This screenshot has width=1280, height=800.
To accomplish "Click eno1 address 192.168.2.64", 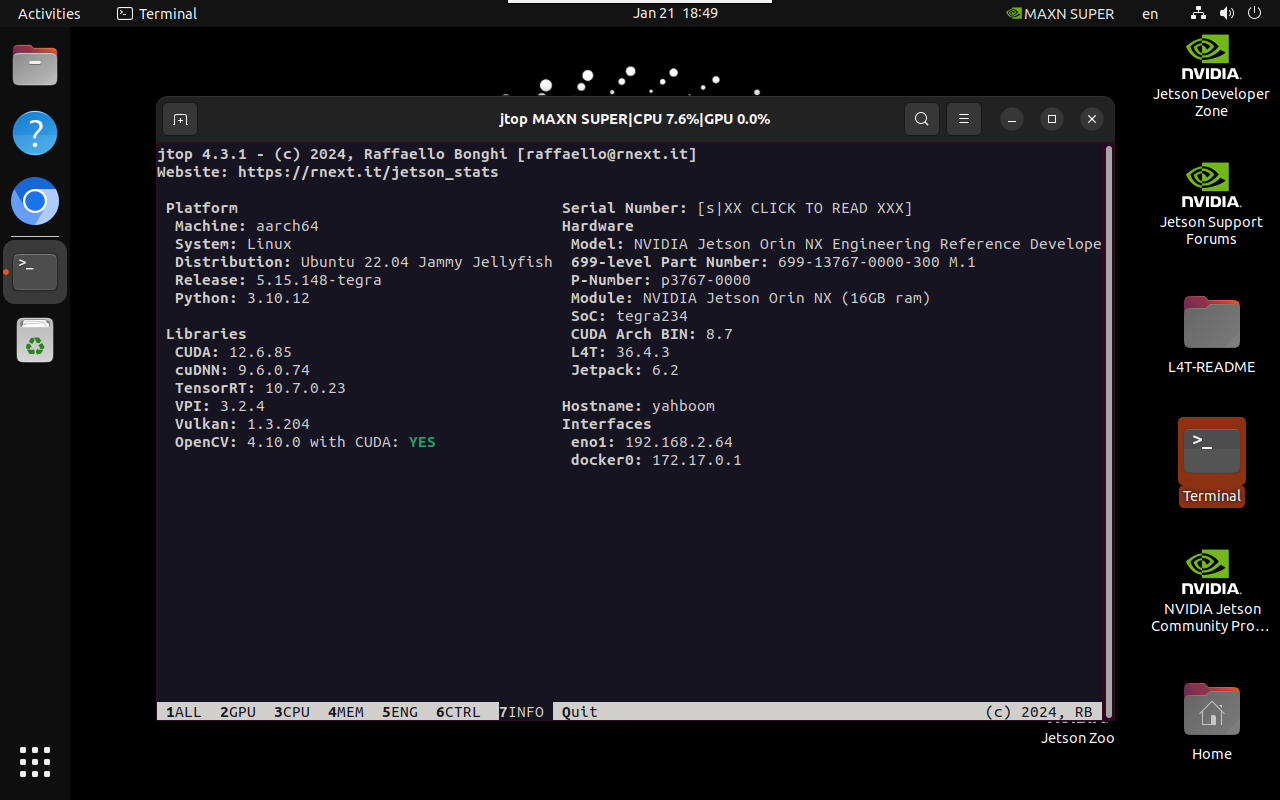I will coord(679,442).
